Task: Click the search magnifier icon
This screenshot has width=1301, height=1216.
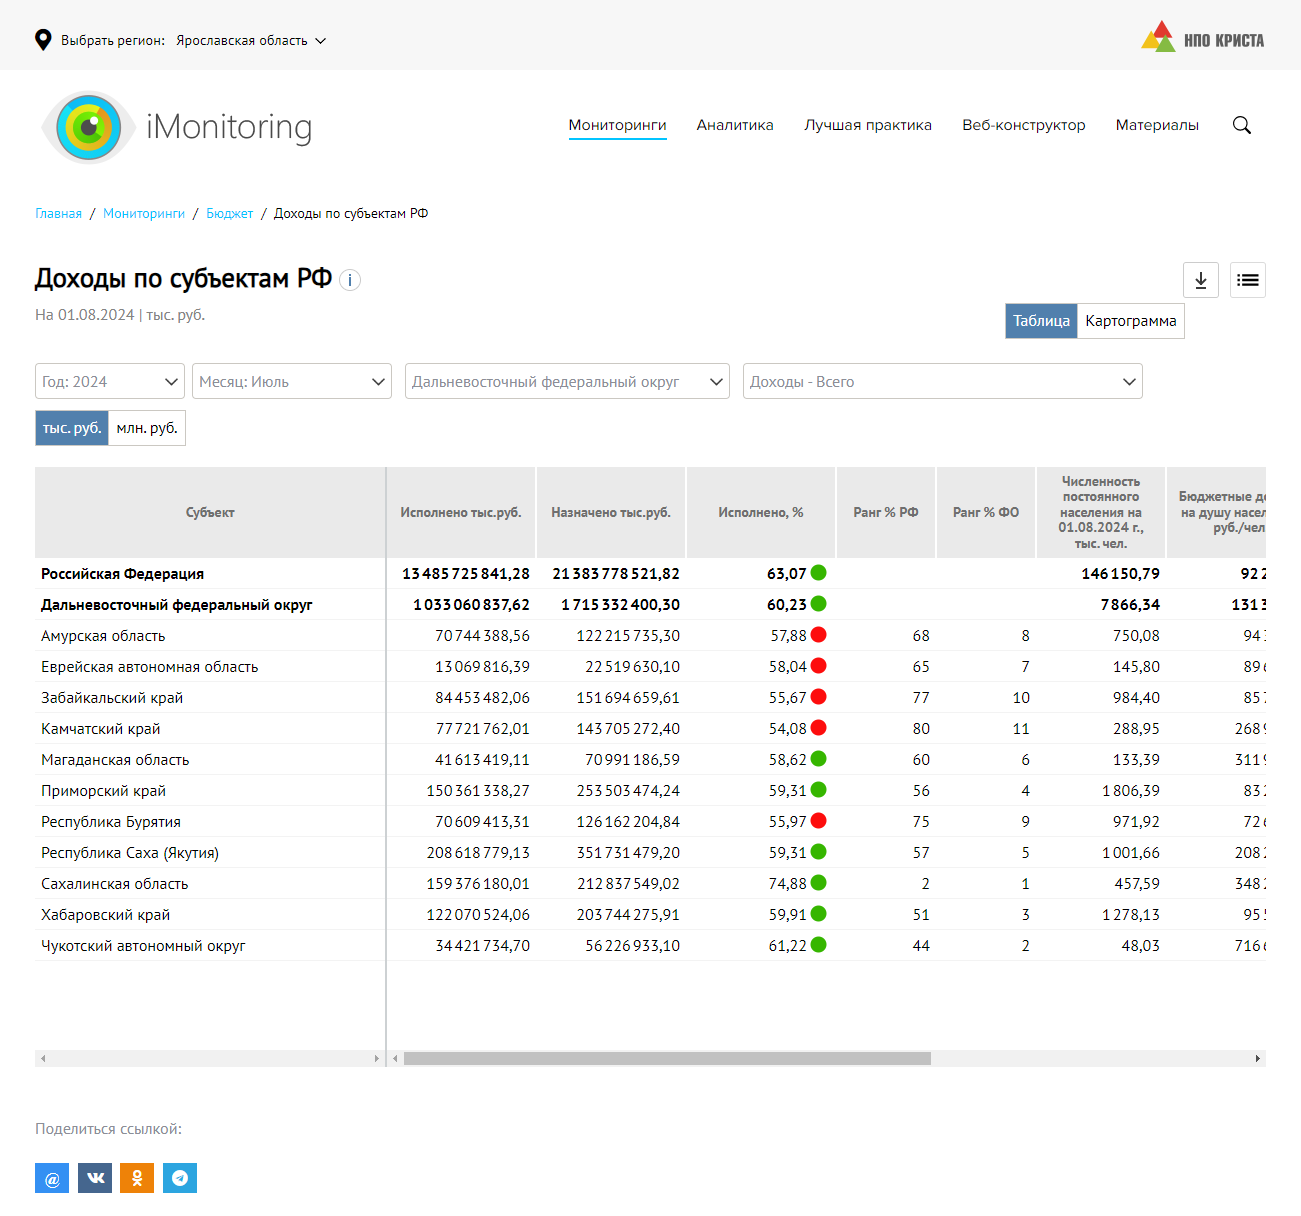Action: pos(1241,125)
